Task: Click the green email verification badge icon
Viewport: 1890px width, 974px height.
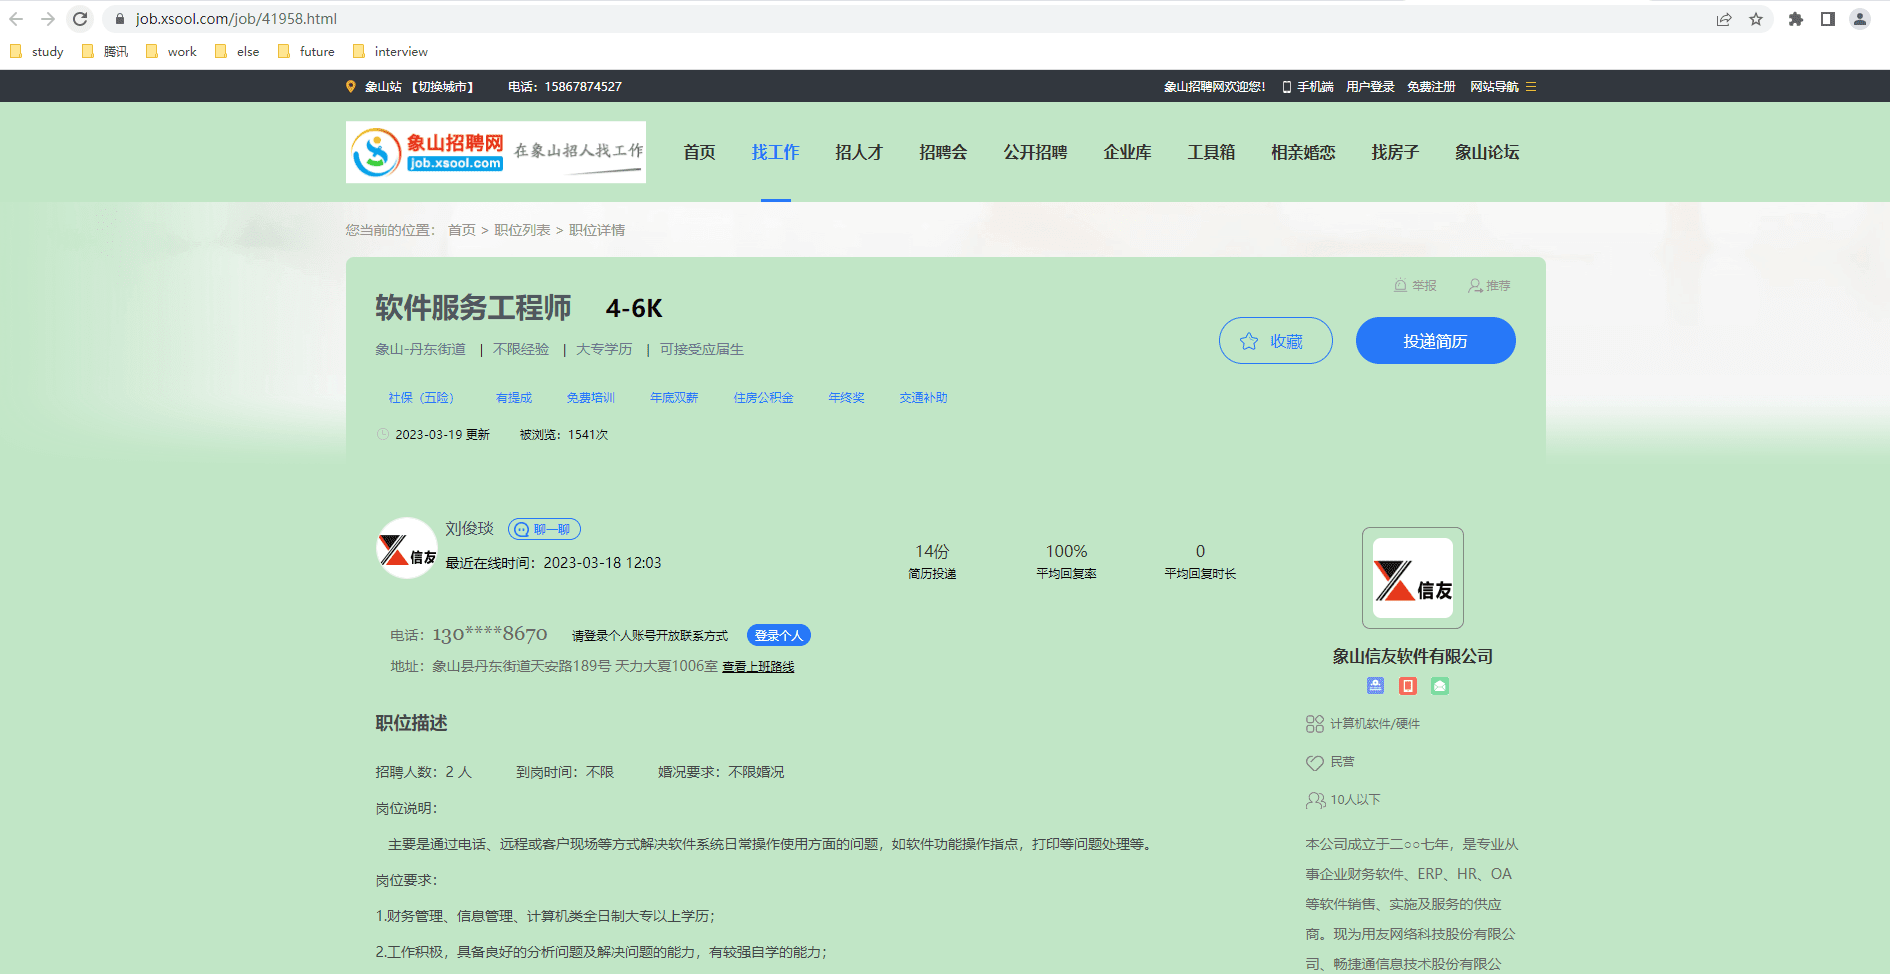Action: tap(1440, 686)
